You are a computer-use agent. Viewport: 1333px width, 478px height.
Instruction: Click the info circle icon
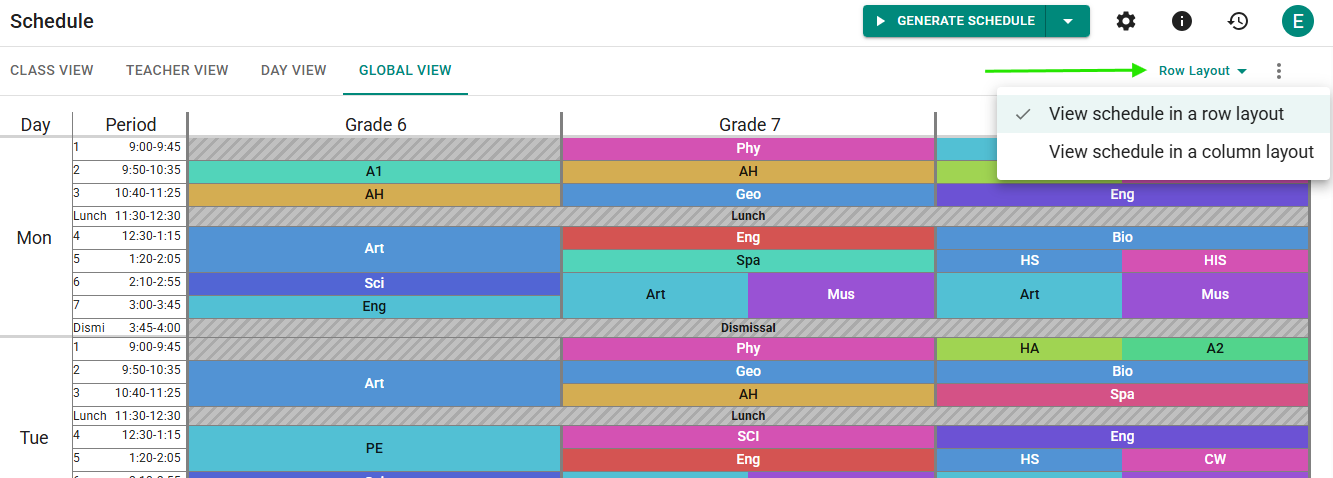click(1182, 21)
